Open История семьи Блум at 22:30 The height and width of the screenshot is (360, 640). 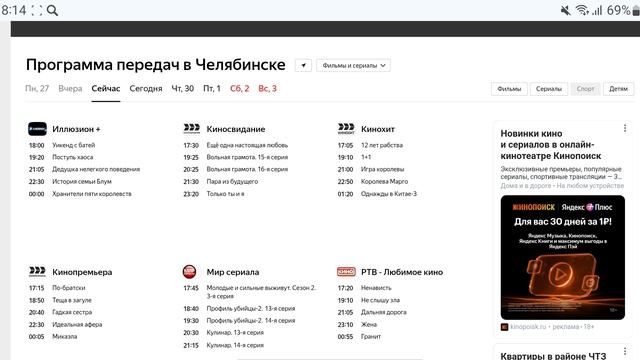coord(82,182)
